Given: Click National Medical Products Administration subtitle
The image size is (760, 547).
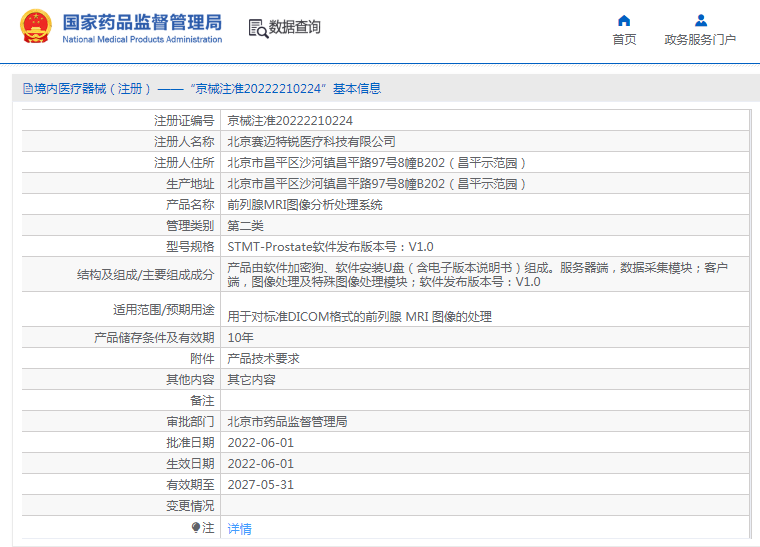Looking at the screenshot, I should click(x=142, y=39).
